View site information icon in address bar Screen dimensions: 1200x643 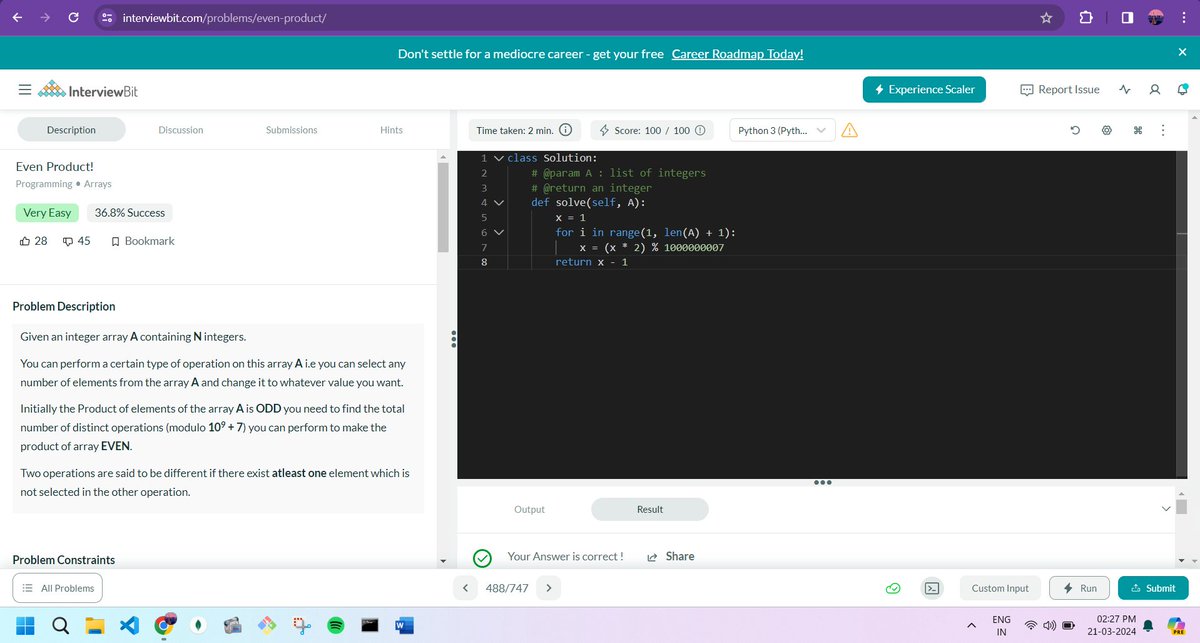pos(106,18)
